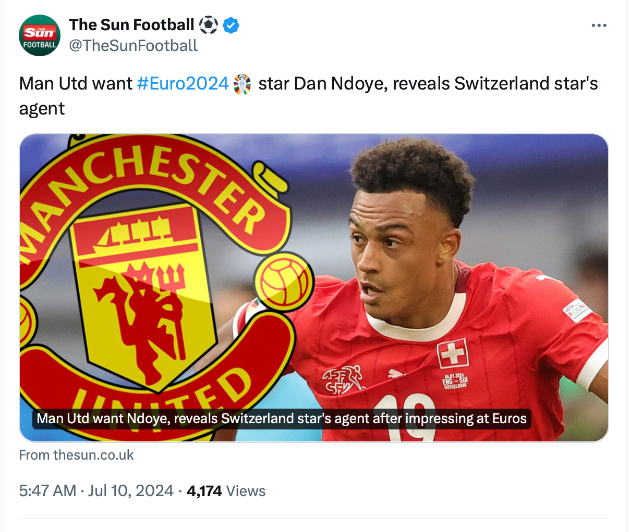Click the blue verified checkmark badge

(x=232, y=24)
